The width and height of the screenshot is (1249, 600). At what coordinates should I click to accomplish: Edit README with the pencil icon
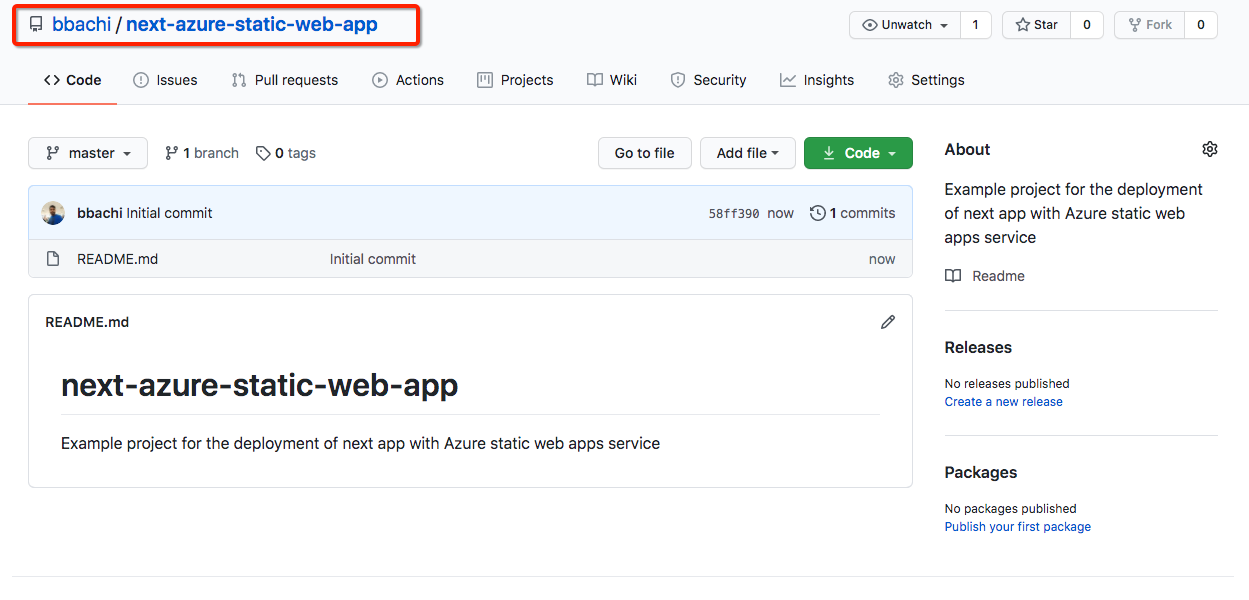887,322
